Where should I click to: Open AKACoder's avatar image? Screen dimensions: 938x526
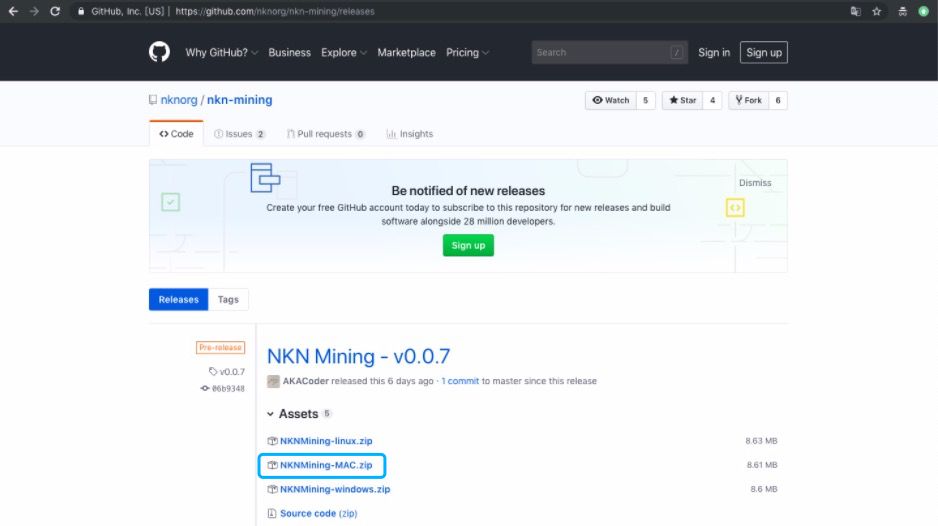[x=273, y=381]
